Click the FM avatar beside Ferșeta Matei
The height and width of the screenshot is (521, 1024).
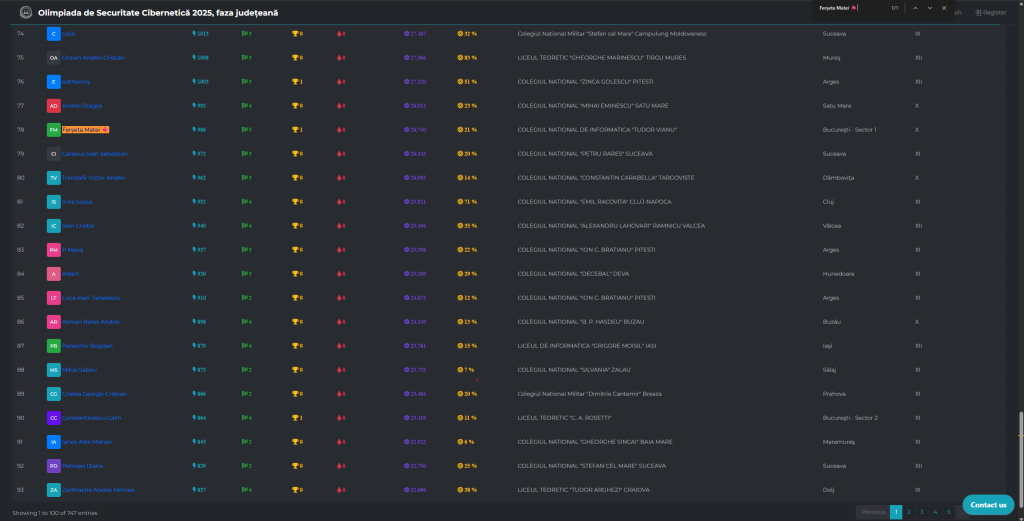[x=53, y=130]
